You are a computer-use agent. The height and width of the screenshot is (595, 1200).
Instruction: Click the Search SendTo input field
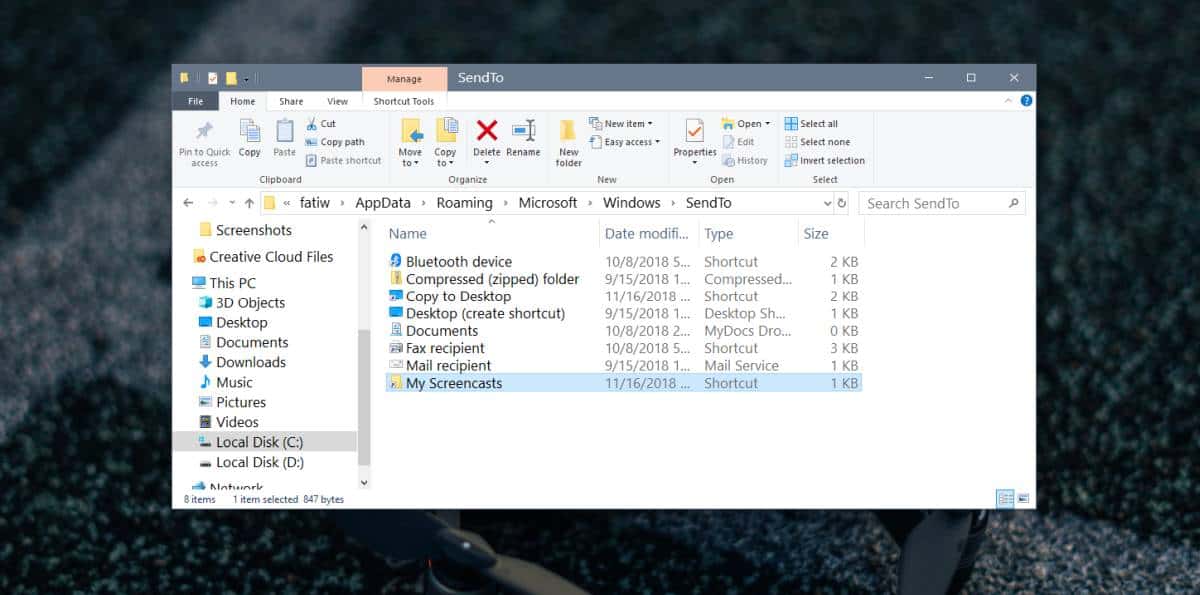[x=942, y=203]
